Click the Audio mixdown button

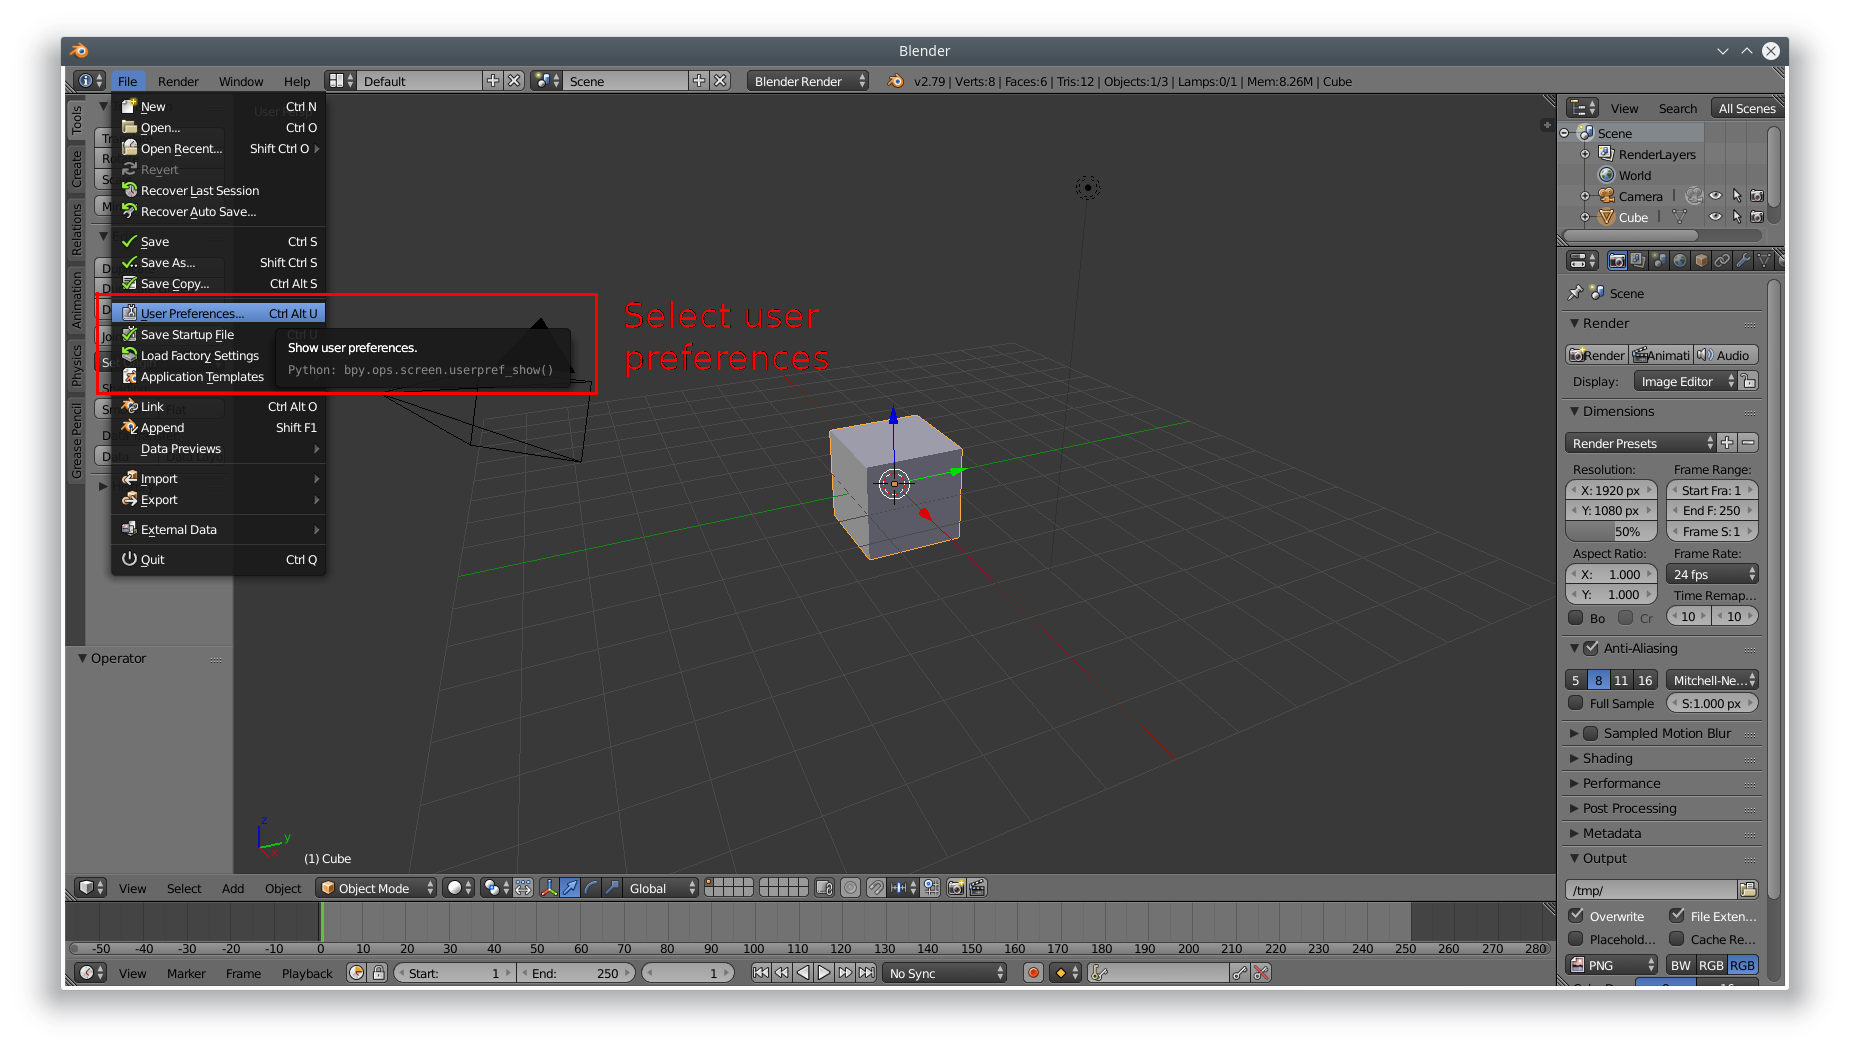(1725, 355)
